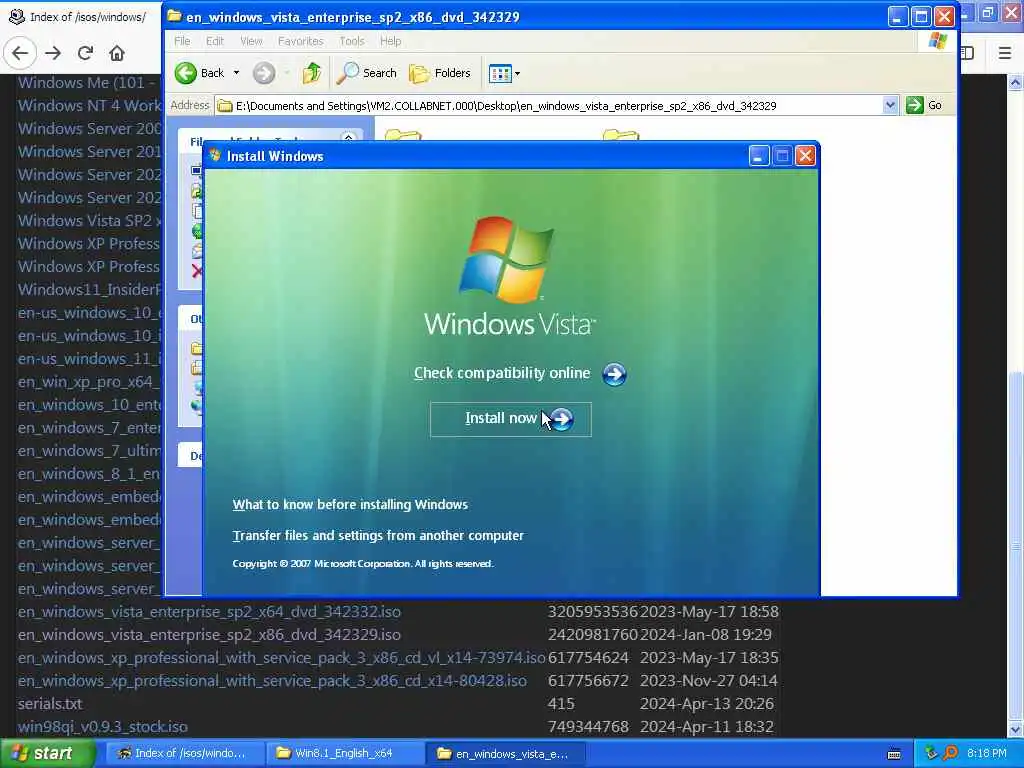Click the 2024-Apr-13 20:26 date entry
Viewport: 1024px width, 768px height.
[x=707, y=704]
